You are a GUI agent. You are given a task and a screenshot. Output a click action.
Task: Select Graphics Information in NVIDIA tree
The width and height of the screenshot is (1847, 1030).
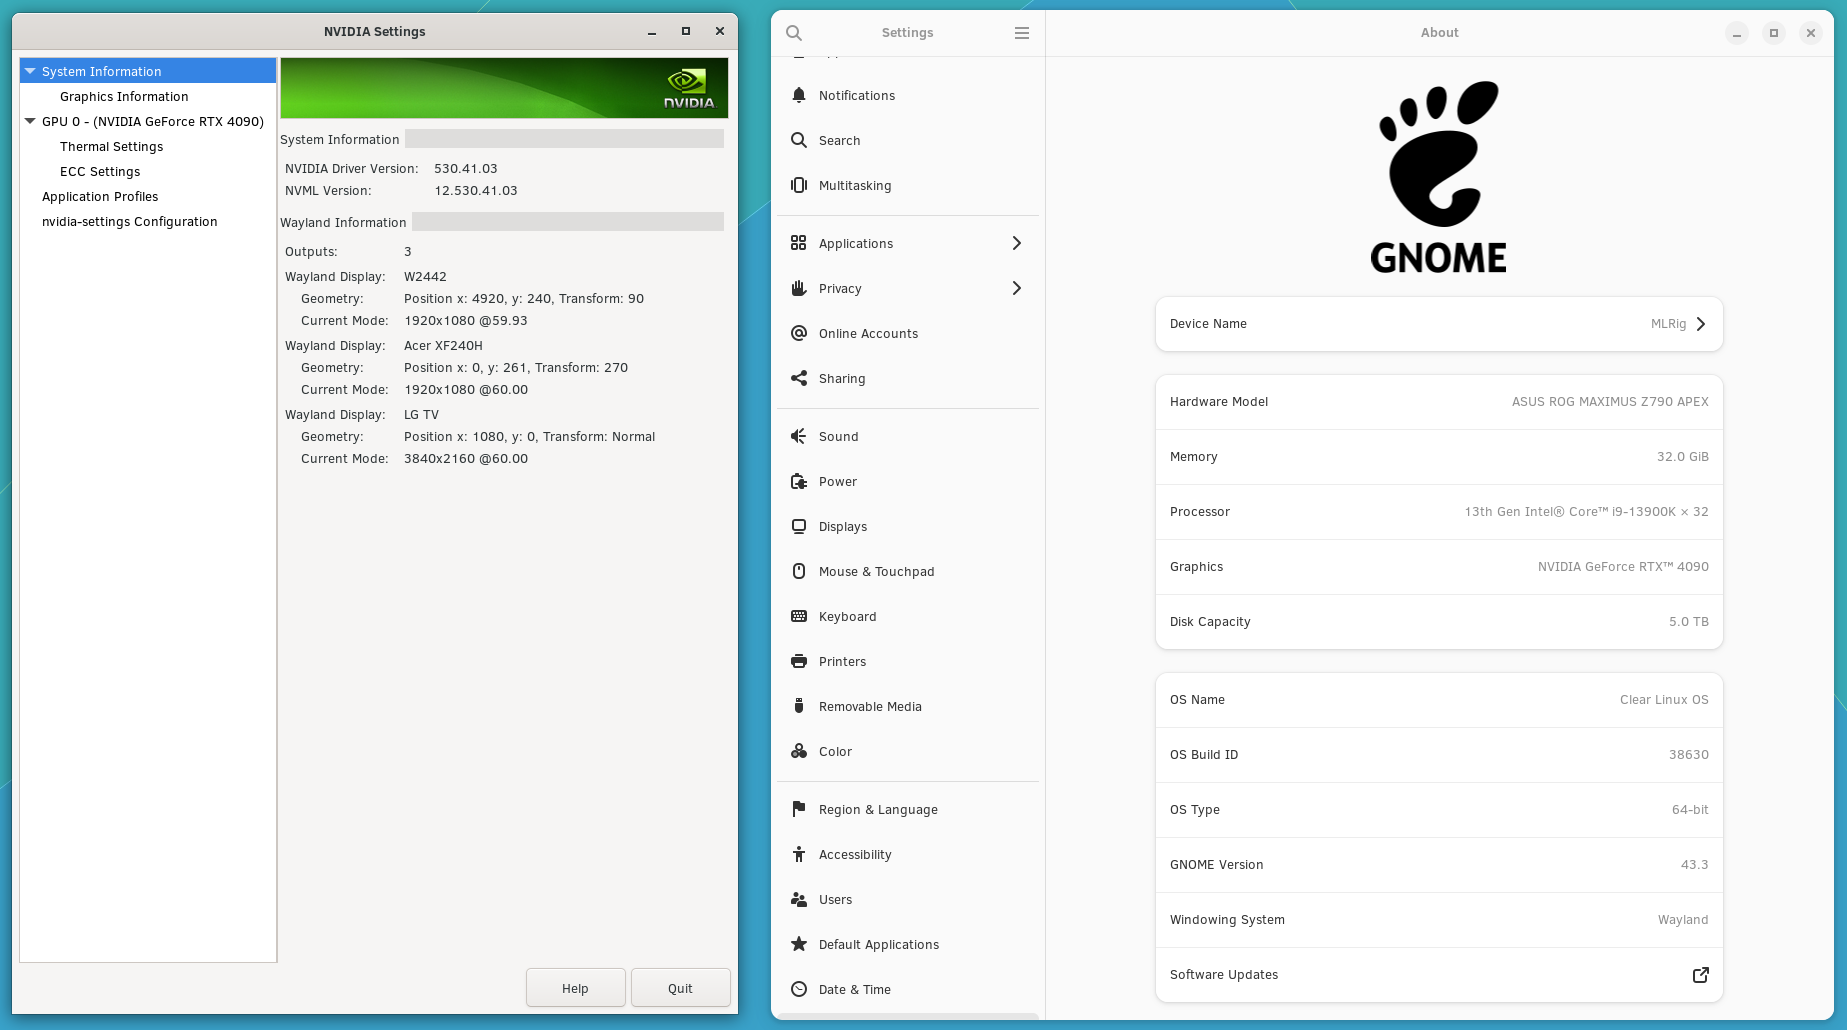click(x=124, y=96)
